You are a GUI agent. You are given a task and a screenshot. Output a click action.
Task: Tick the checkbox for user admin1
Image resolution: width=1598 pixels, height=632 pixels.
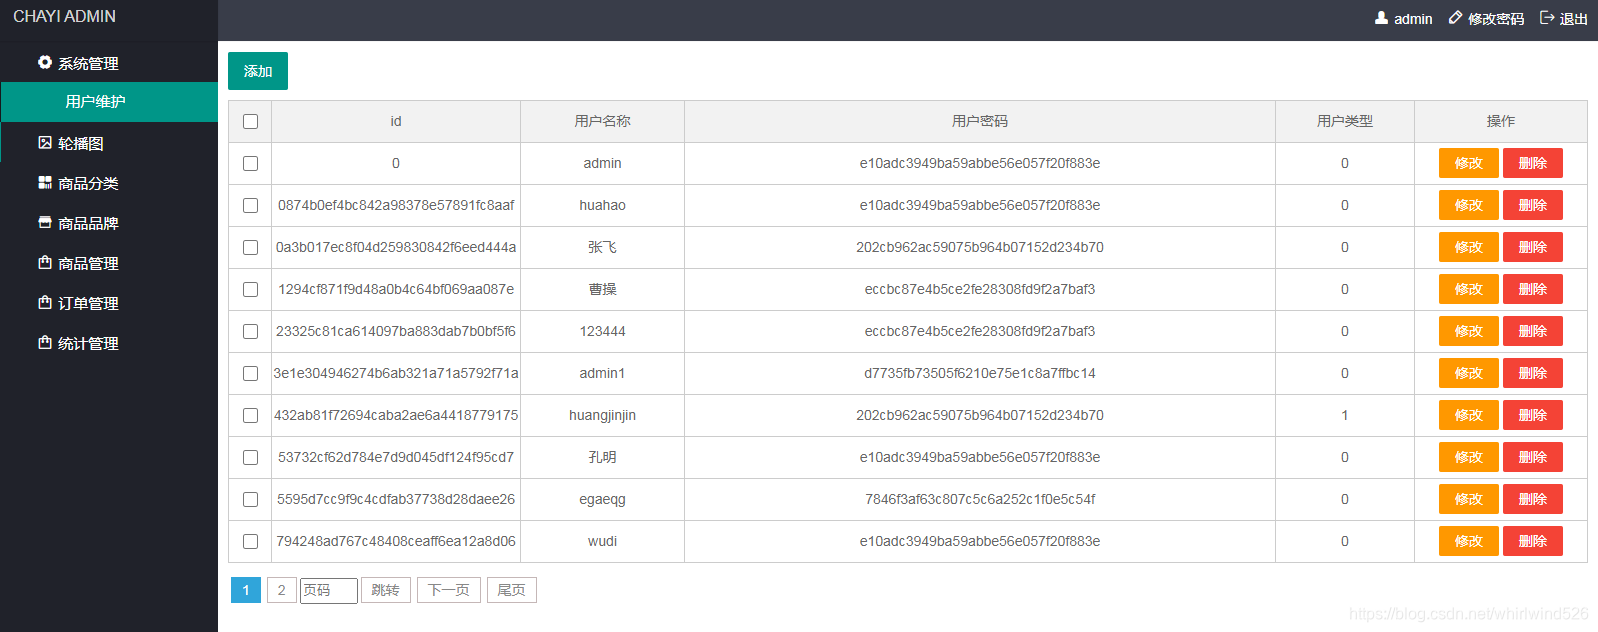[x=250, y=373]
